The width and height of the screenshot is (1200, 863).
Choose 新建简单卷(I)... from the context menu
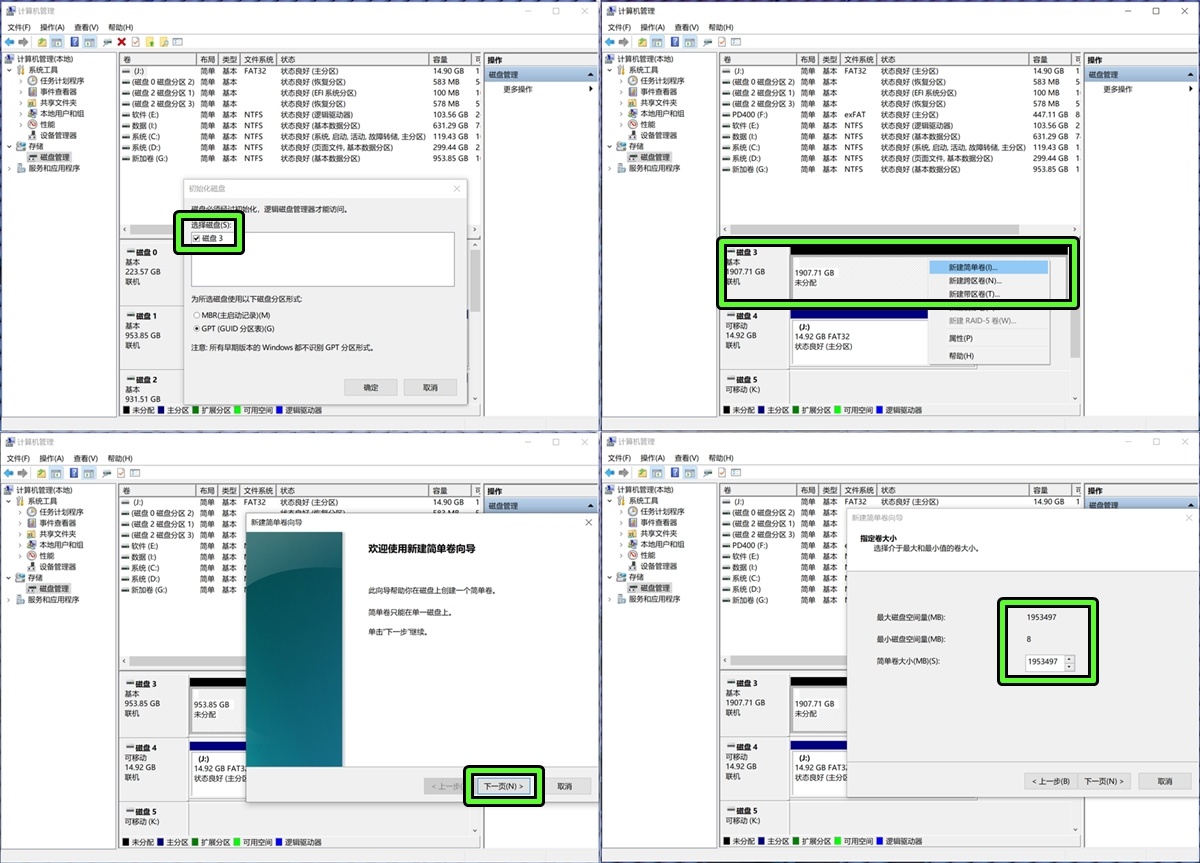click(988, 267)
